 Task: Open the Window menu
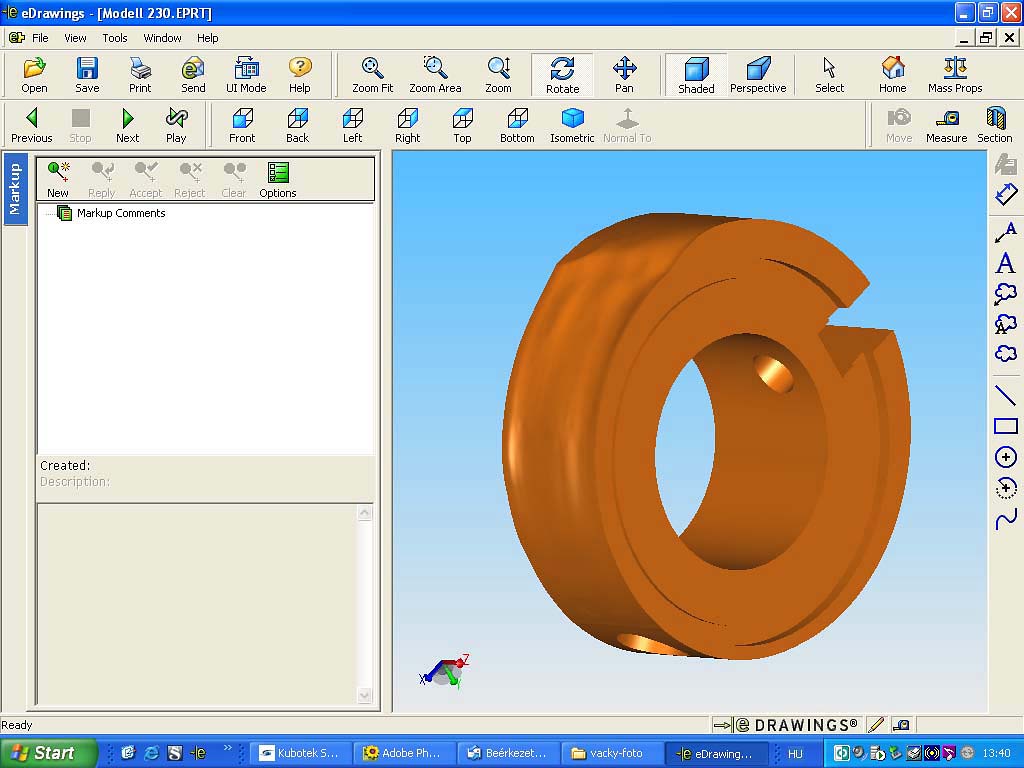tap(162, 38)
